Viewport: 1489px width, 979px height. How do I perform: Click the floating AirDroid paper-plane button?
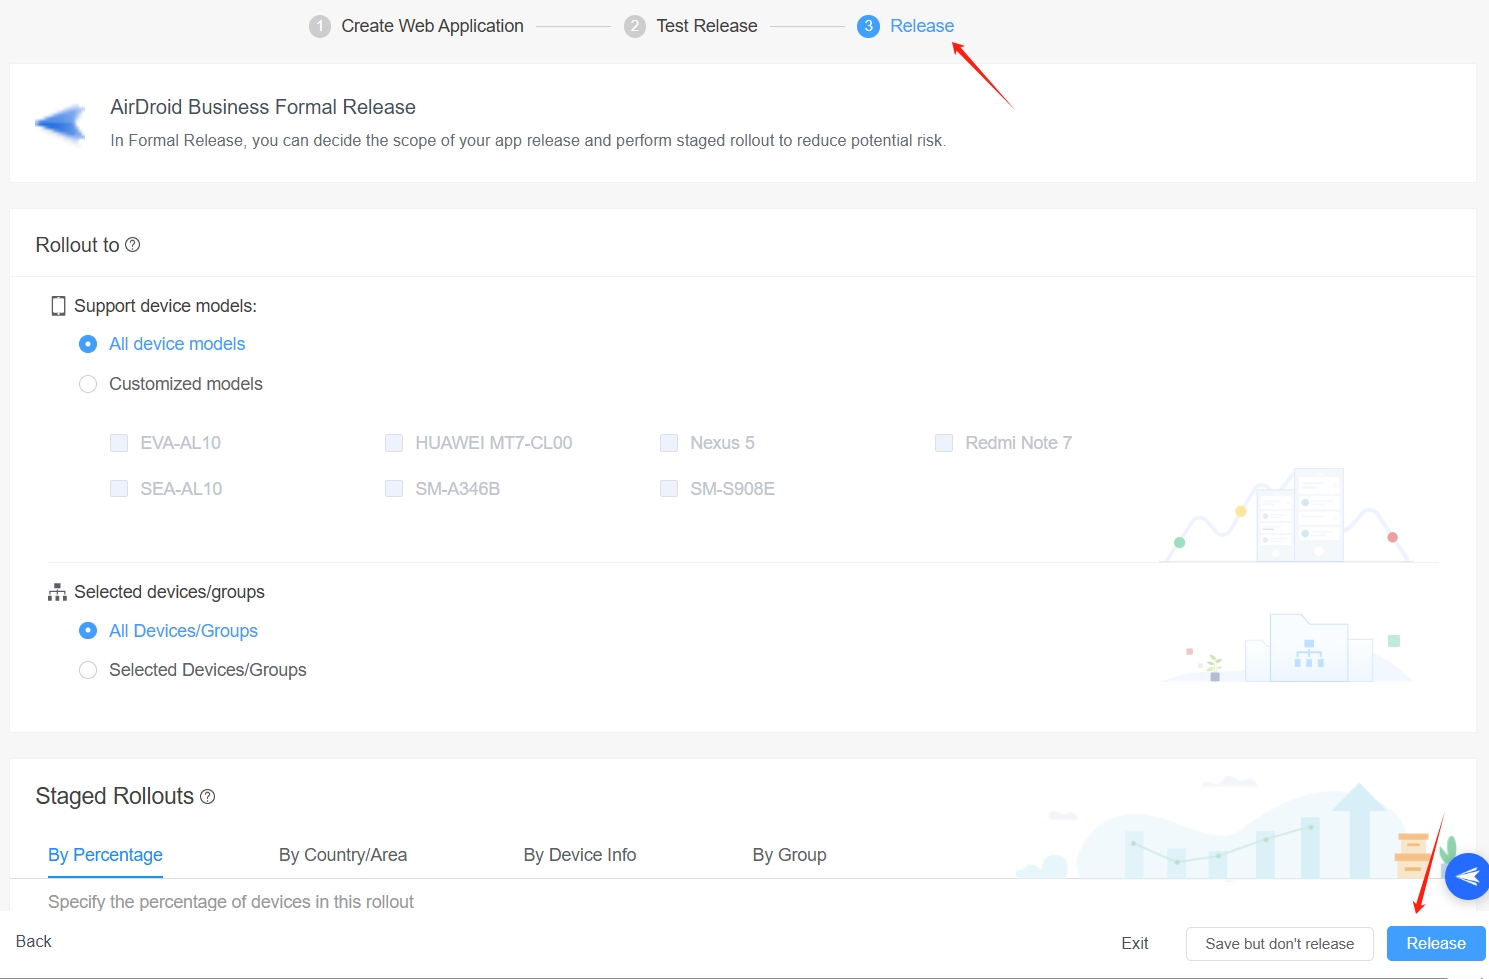[x=1467, y=877]
